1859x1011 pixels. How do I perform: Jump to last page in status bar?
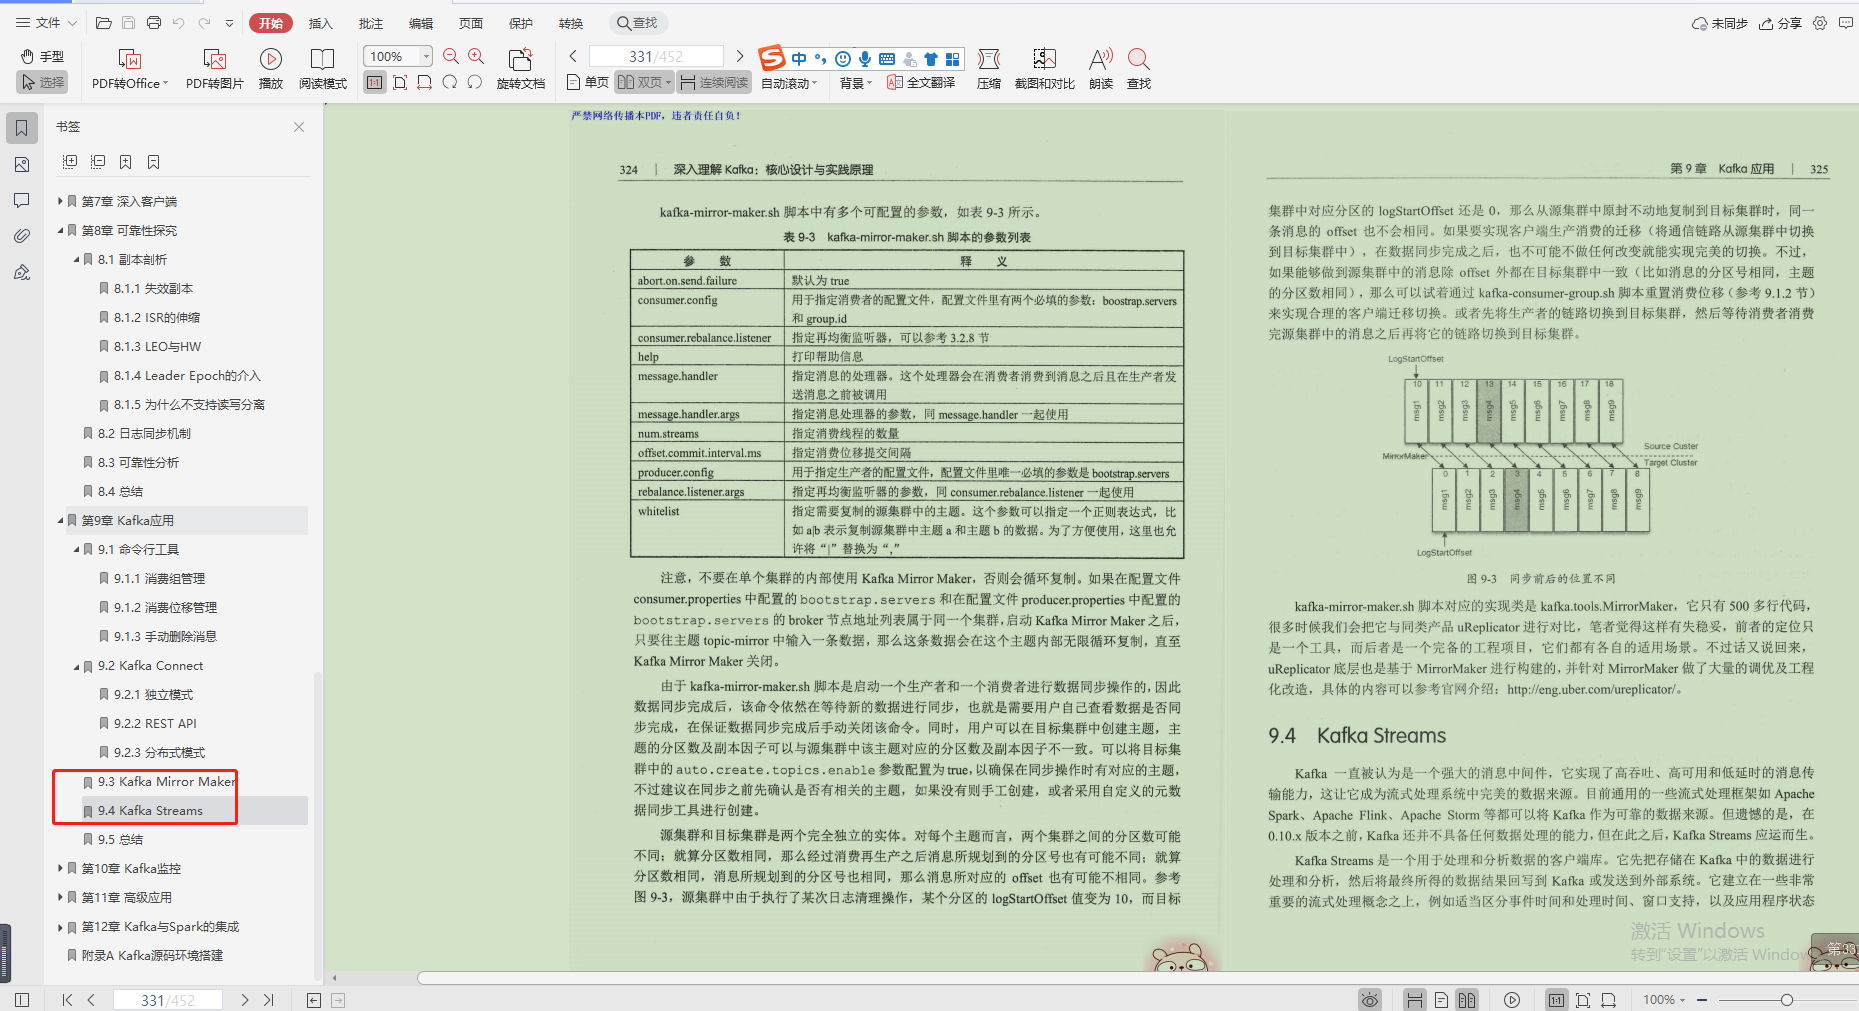(x=268, y=1000)
